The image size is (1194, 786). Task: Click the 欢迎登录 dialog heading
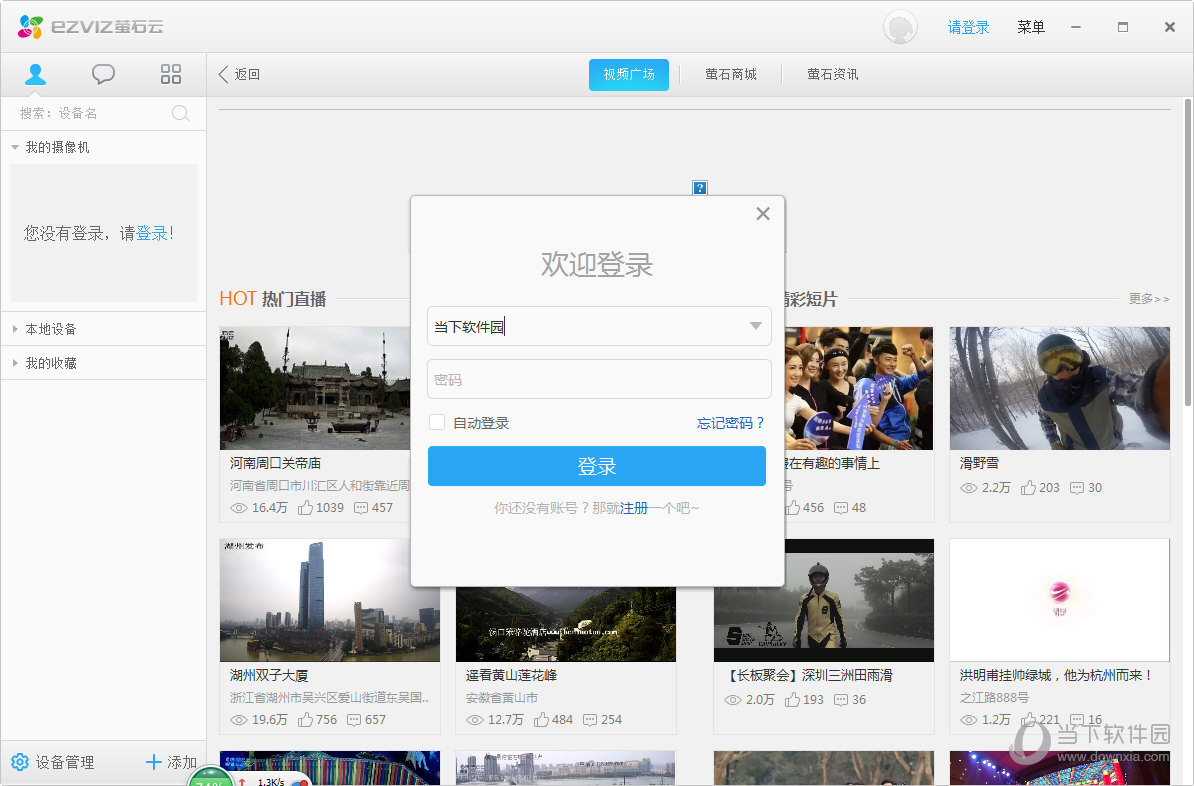tap(597, 264)
